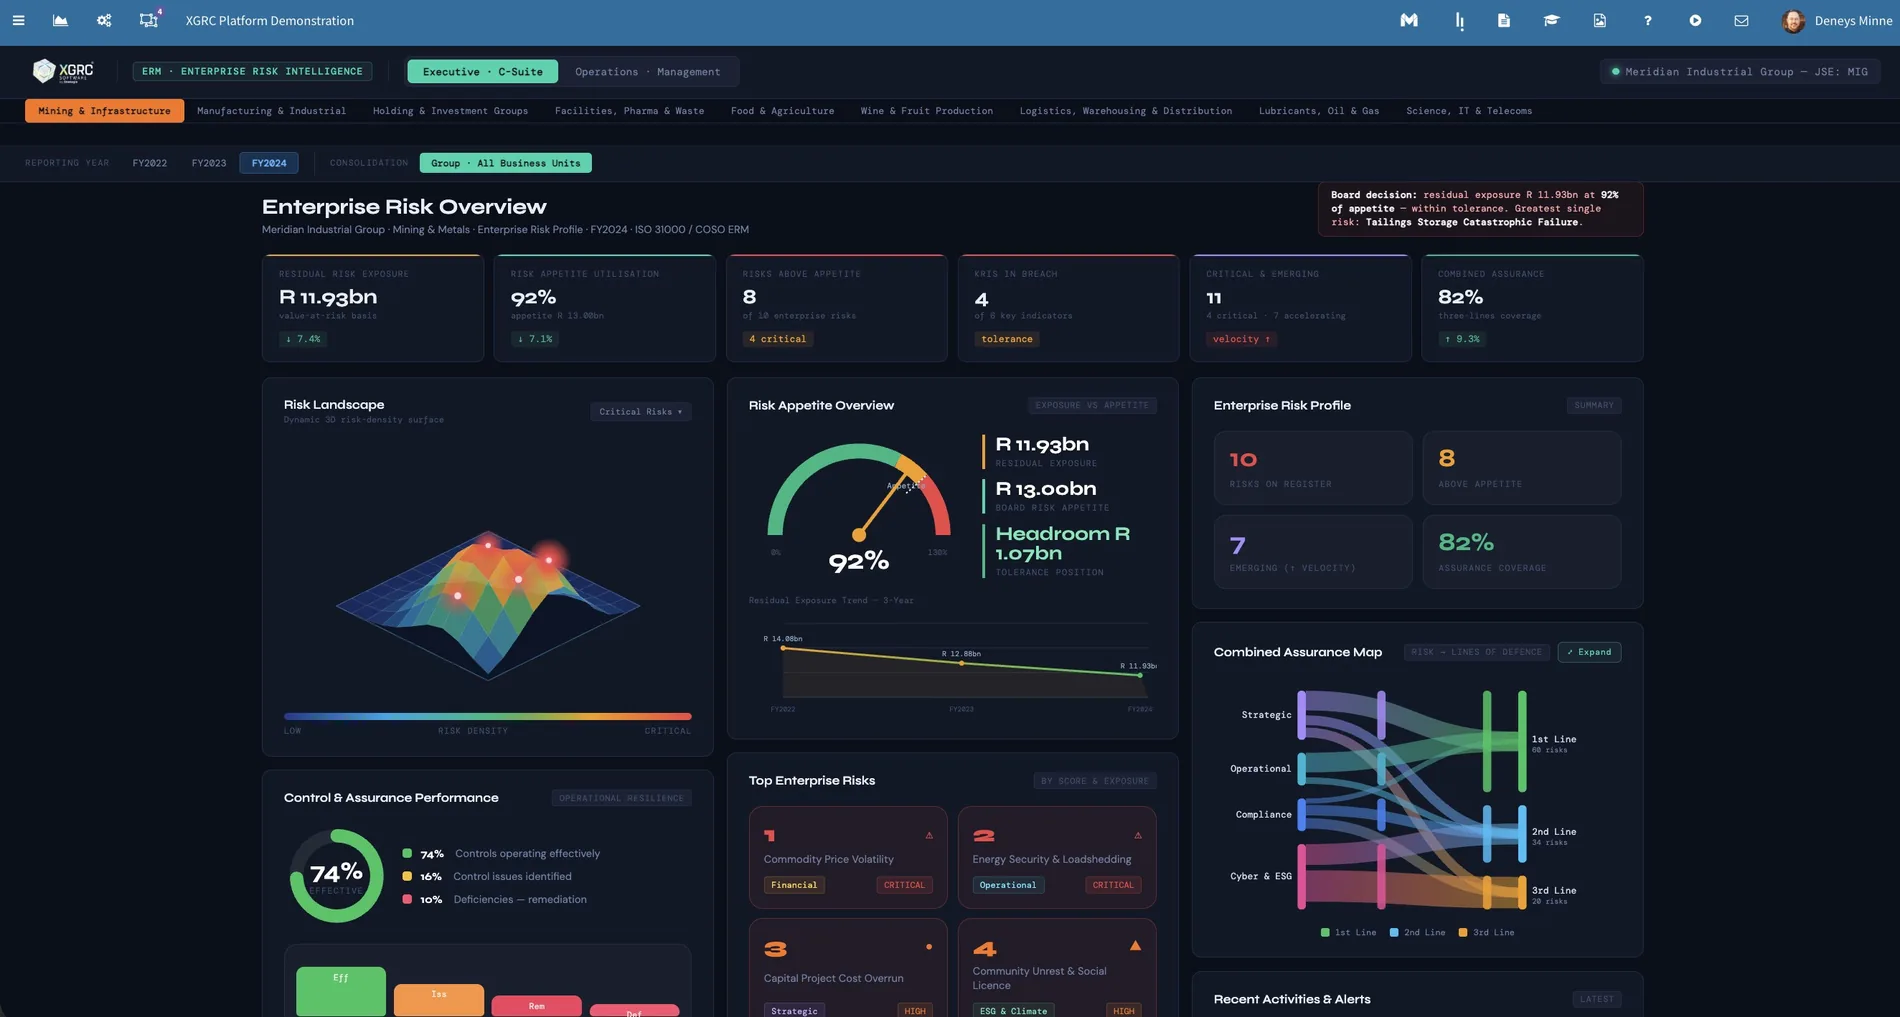Click the graduation cap training icon
Image resolution: width=1900 pixels, height=1017 pixels.
(x=1551, y=20)
